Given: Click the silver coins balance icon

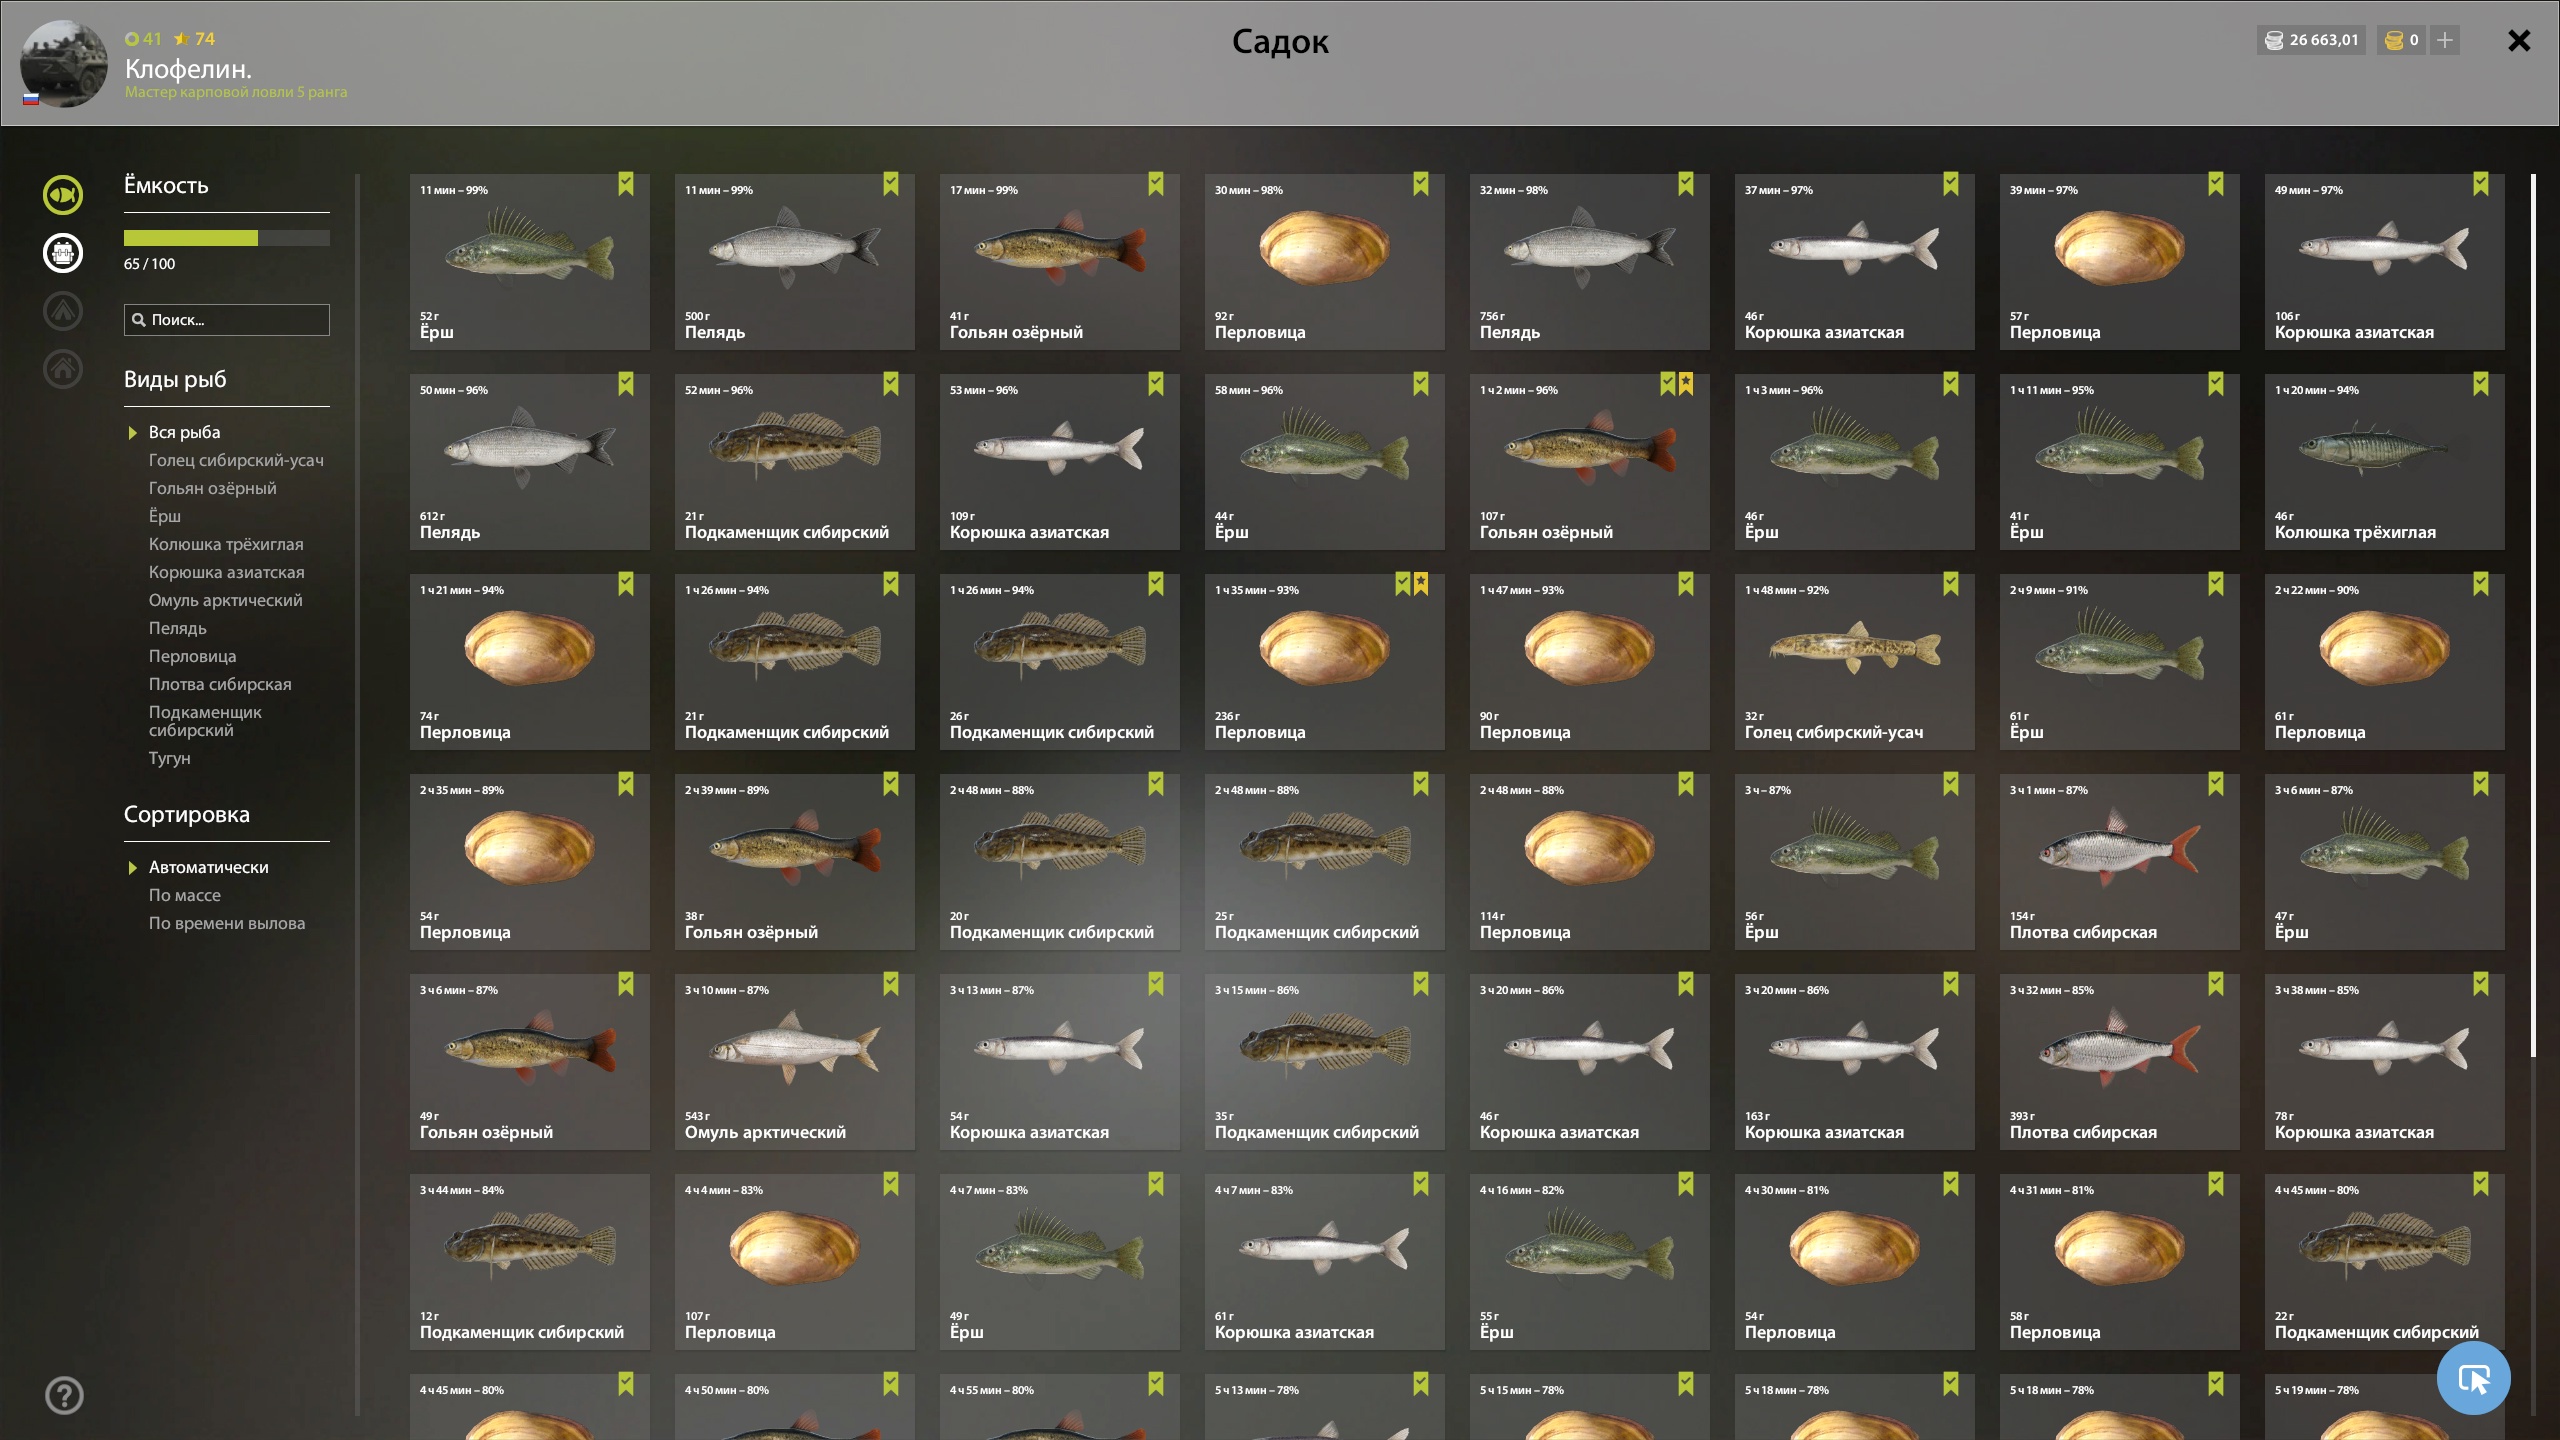Looking at the screenshot, I should (x=2274, y=41).
